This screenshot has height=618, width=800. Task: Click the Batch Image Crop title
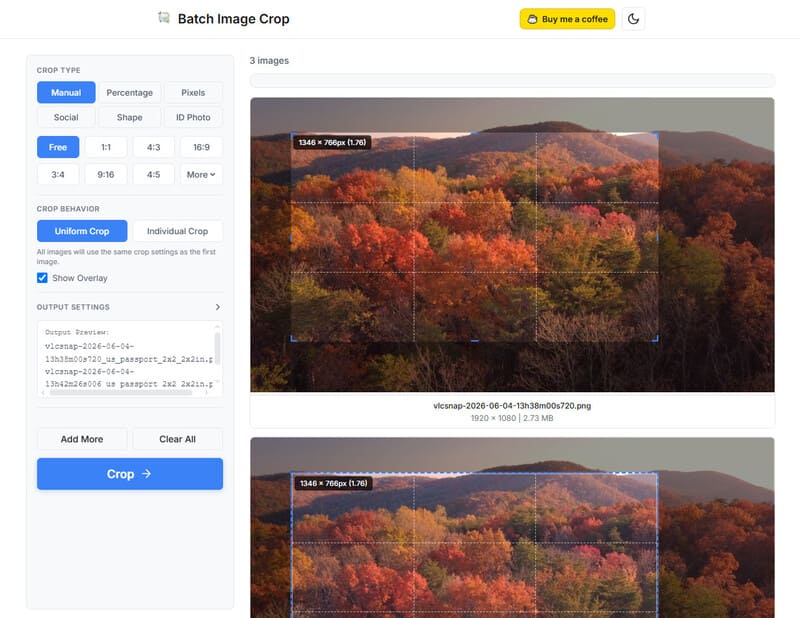pos(233,19)
